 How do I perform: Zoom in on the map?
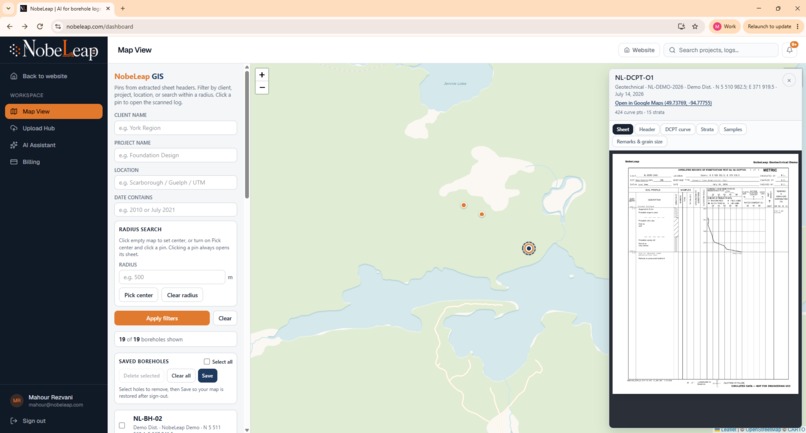262,75
